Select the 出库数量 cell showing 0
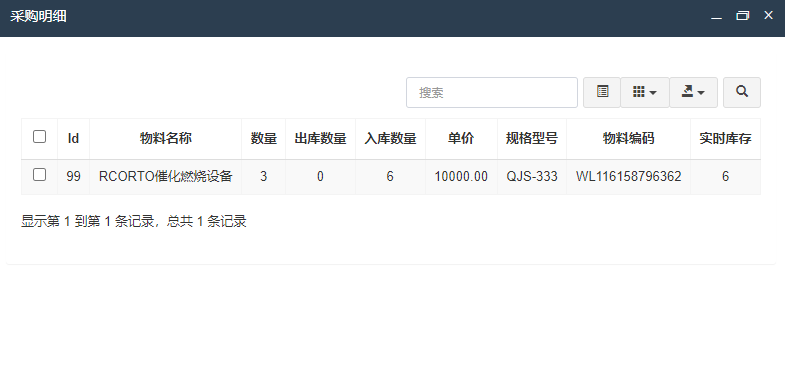Image resolution: width=785 pixels, height=377 pixels. pyautogui.click(x=320, y=177)
